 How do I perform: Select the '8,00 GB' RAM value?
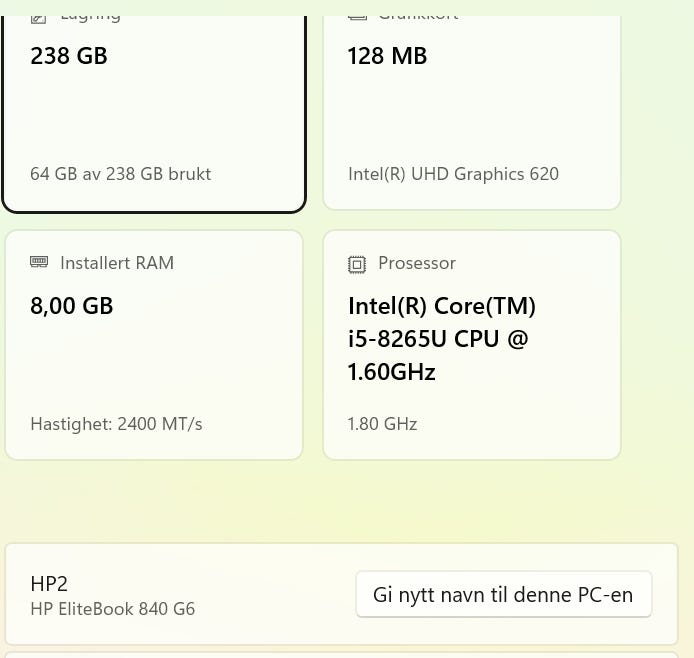coord(72,306)
